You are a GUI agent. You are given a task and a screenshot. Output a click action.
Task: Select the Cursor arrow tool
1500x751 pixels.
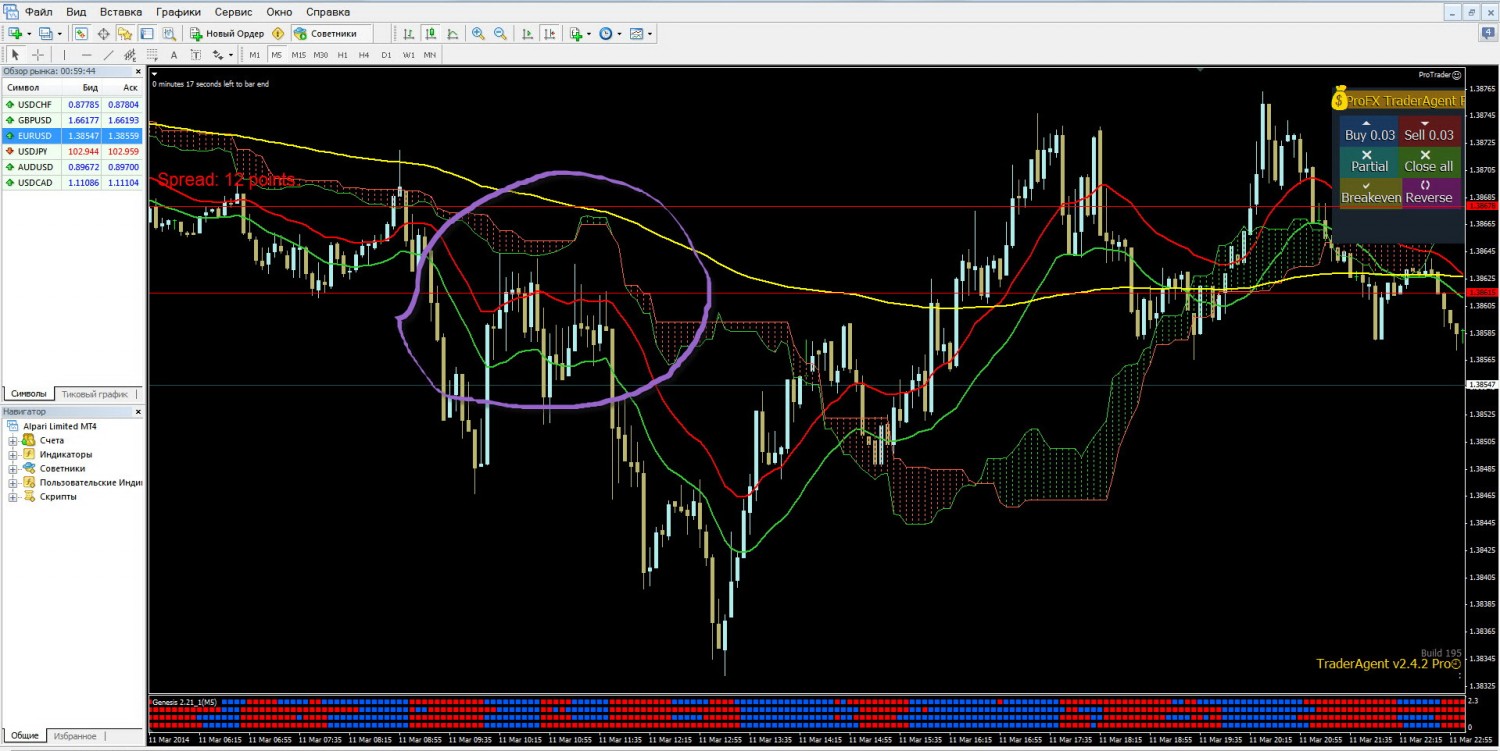[x=15, y=54]
